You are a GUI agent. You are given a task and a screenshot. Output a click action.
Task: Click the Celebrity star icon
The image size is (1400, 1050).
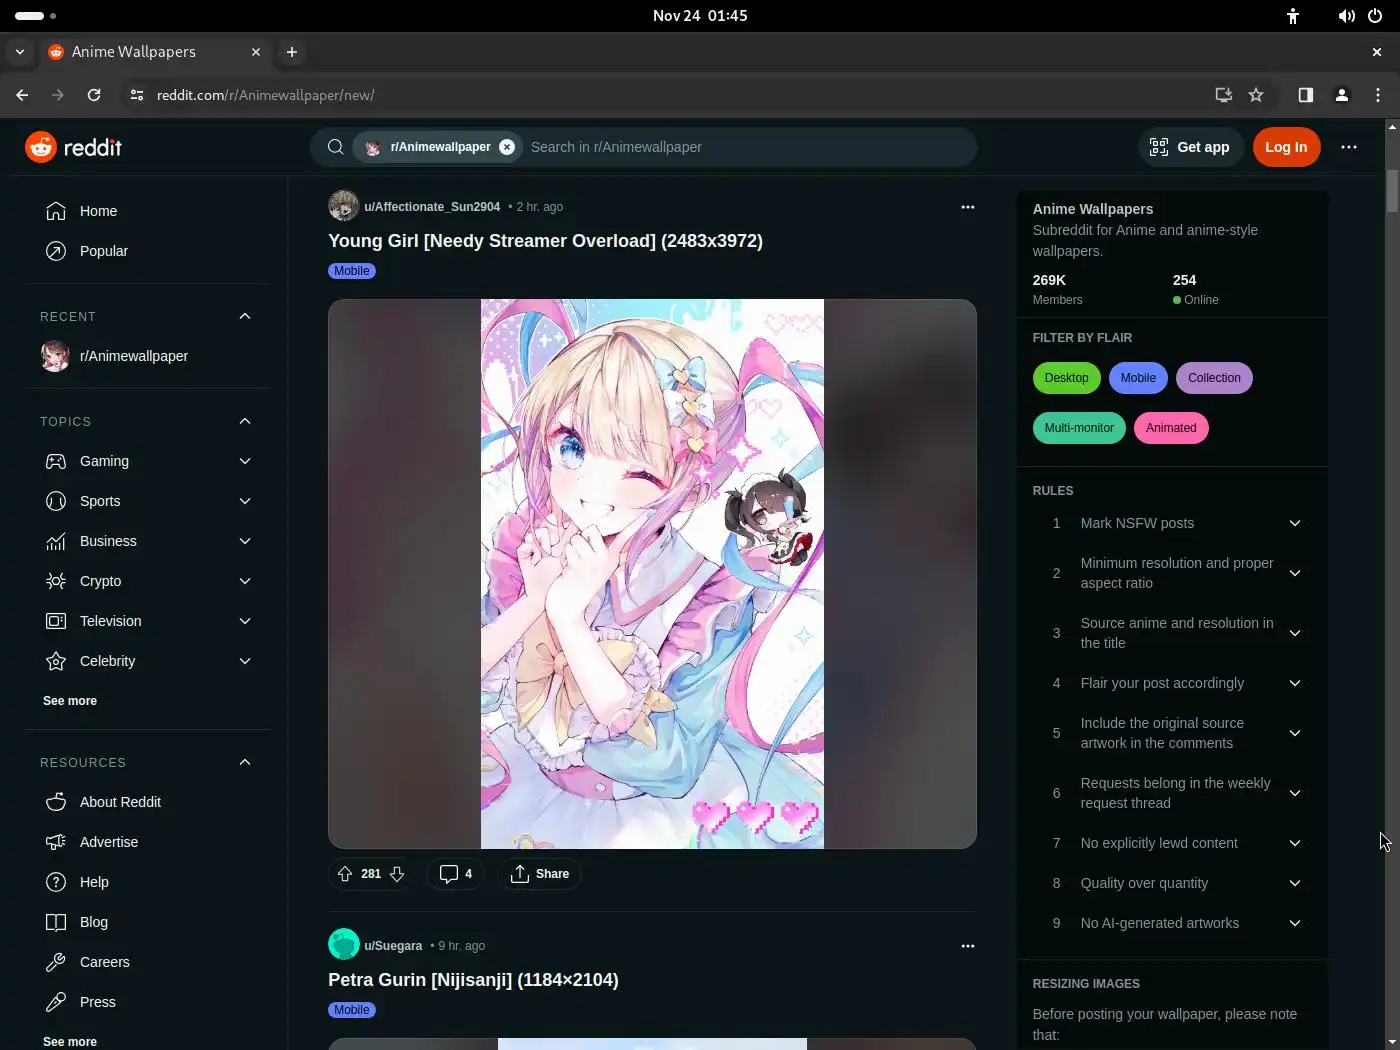56,661
